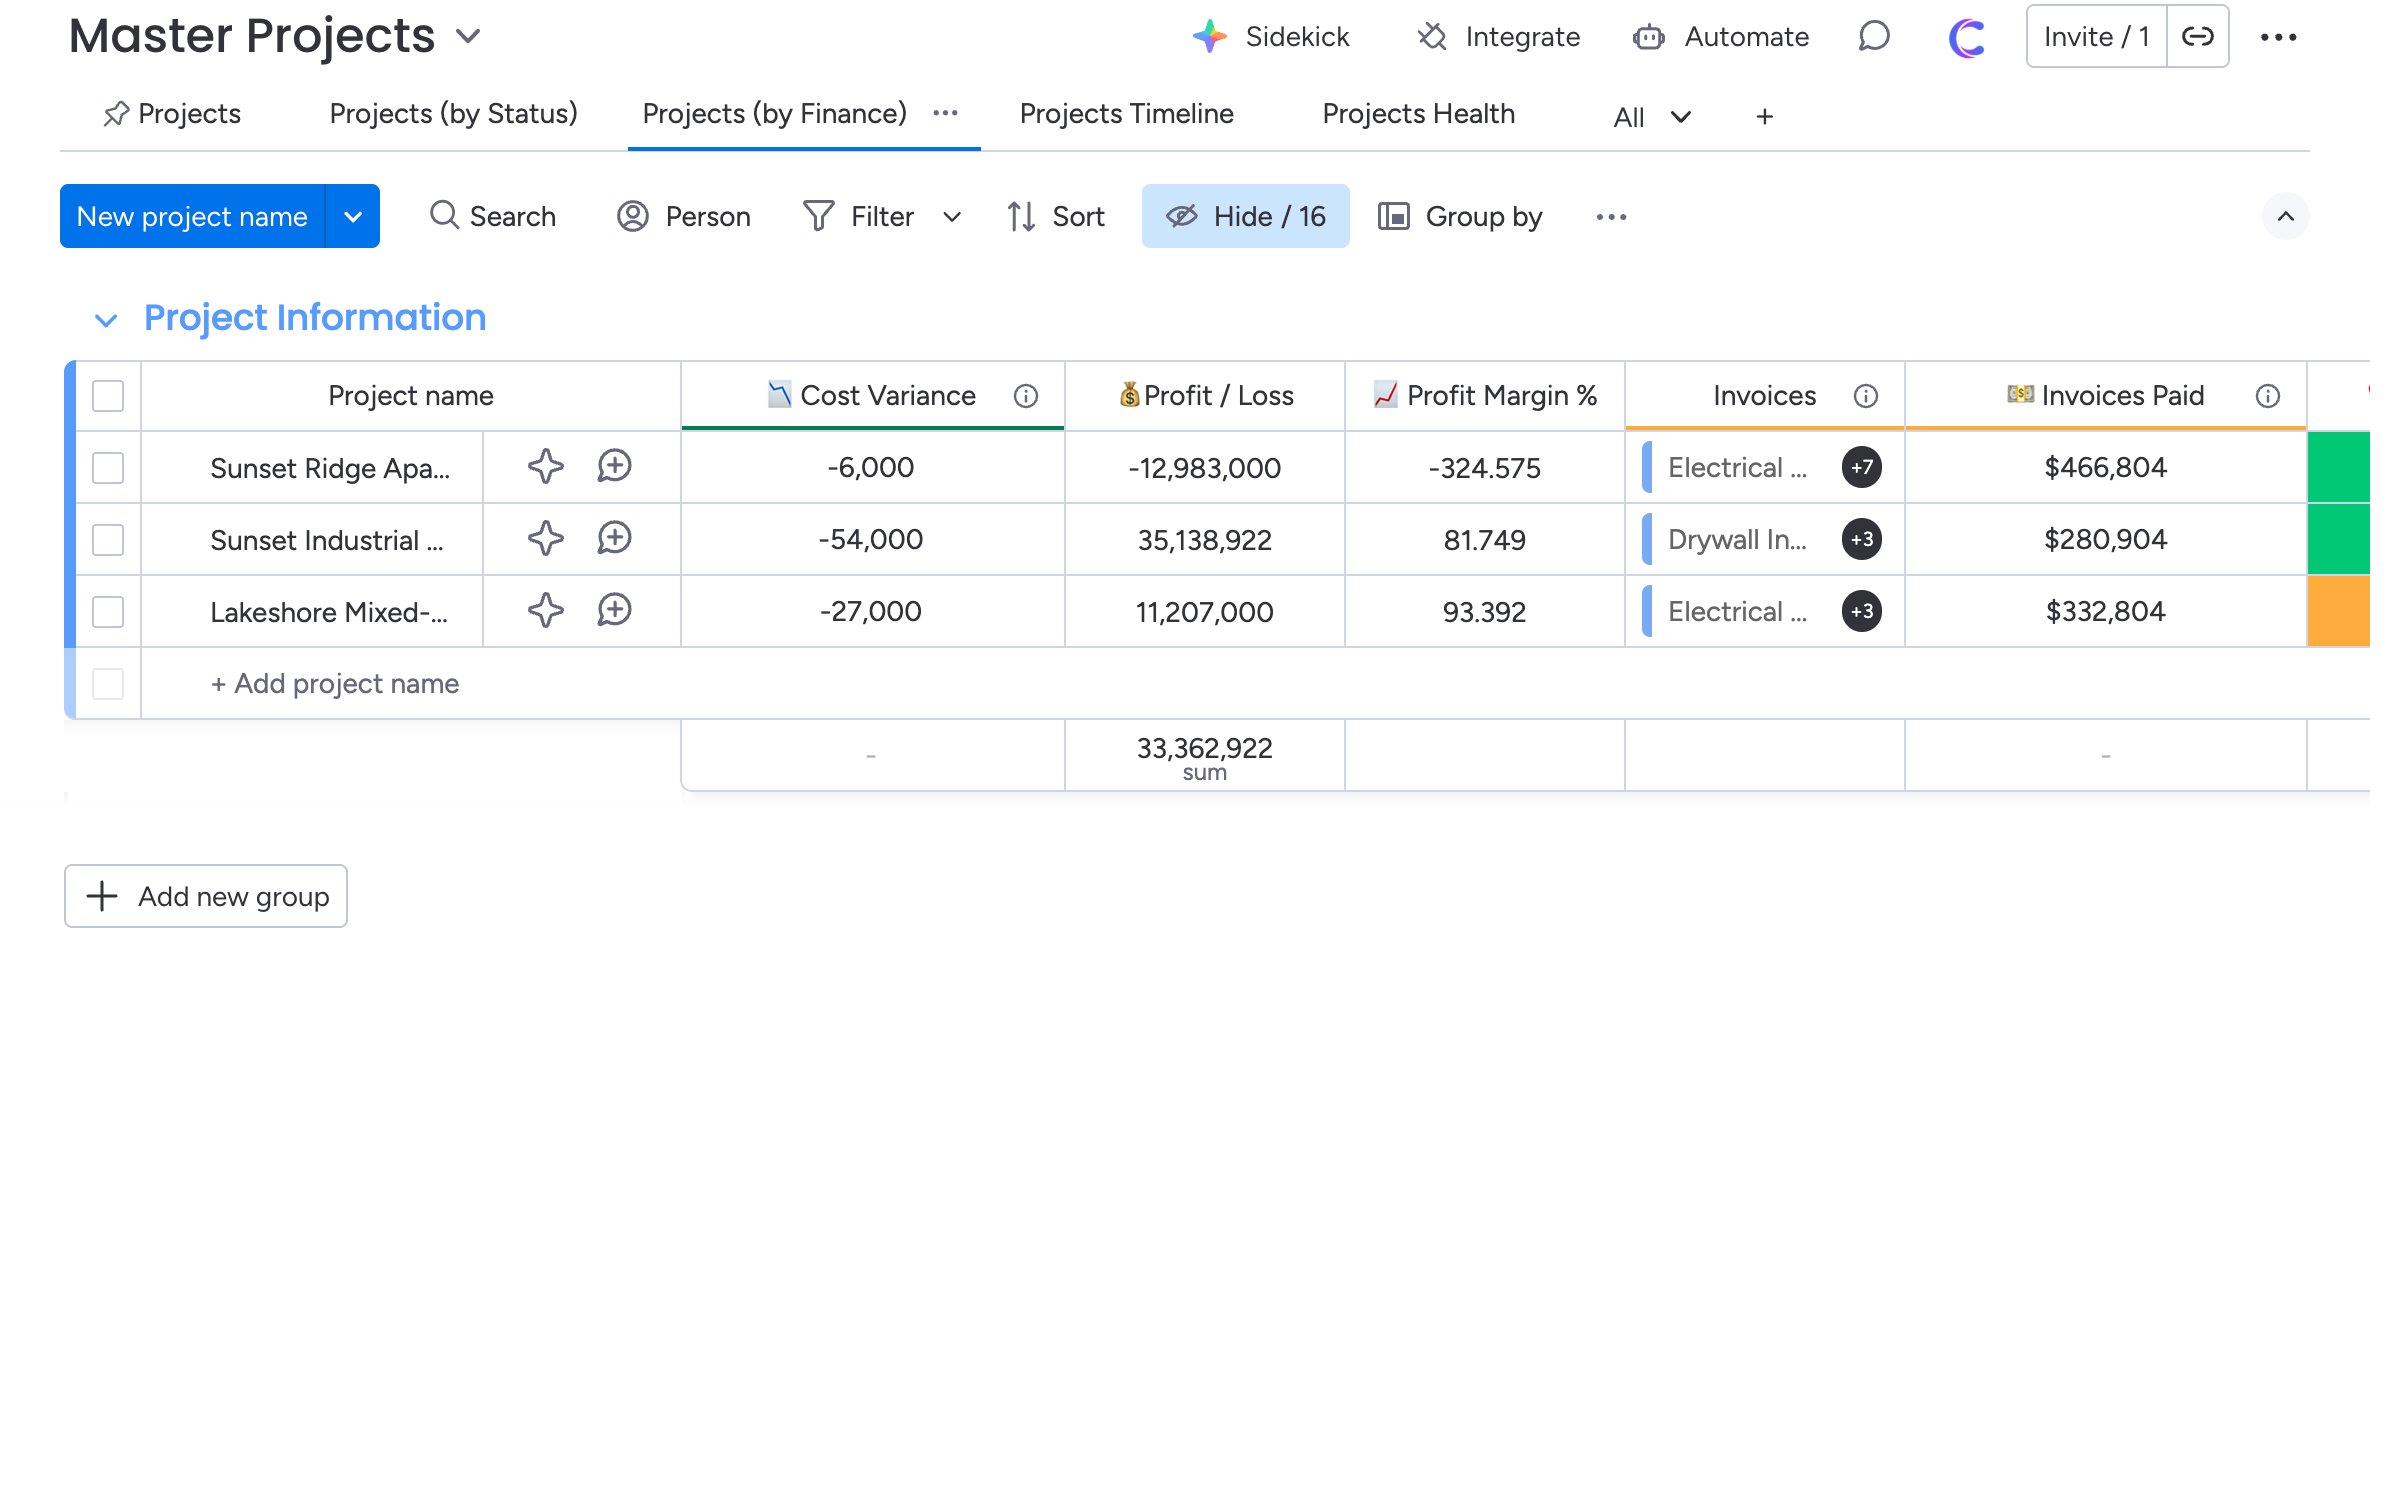Open board three-dot options menu
Viewport: 2388px width, 1512px height.
(2278, 37)
